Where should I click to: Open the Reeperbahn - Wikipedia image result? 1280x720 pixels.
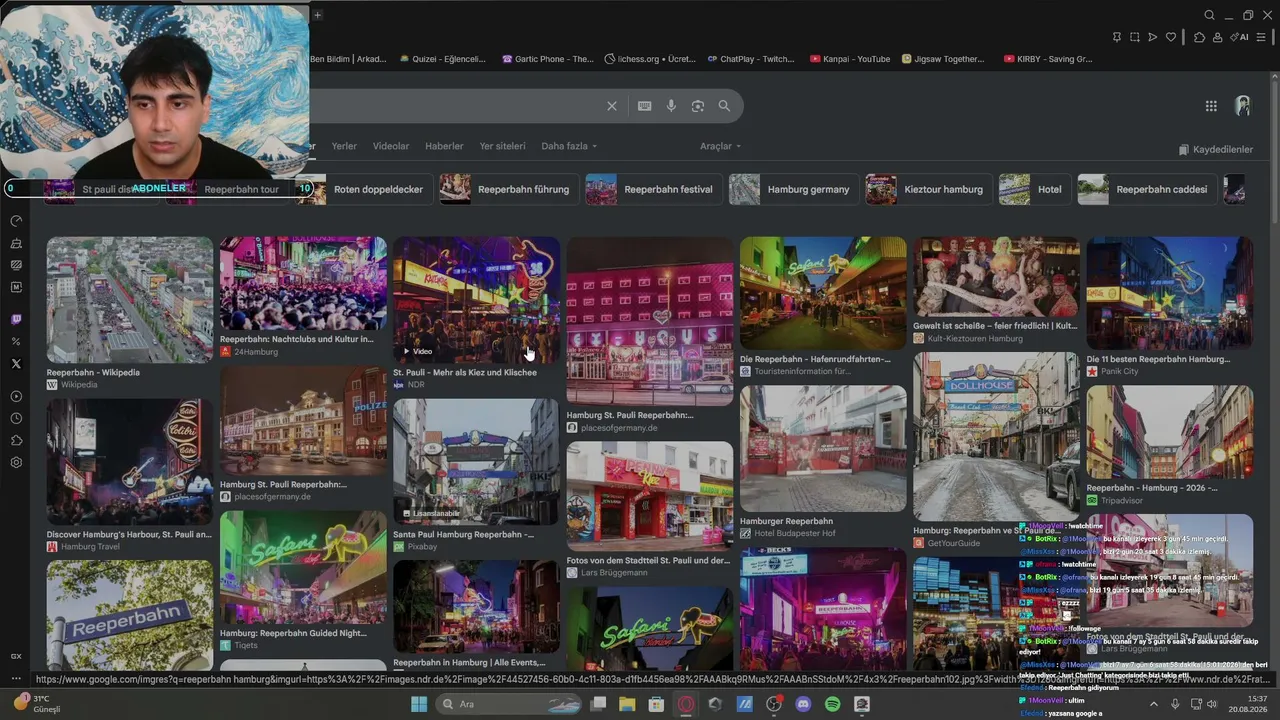tap(129, 300)
